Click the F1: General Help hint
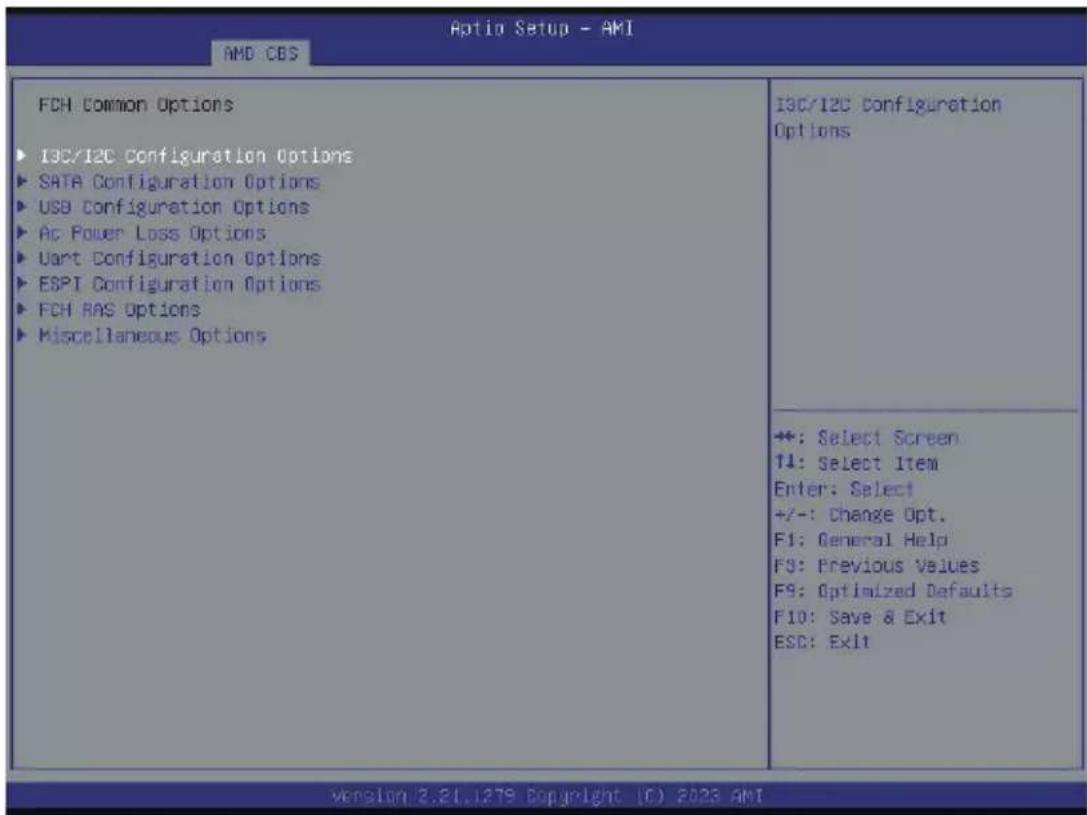The image size is (1087, 815). tap(860, 540)
